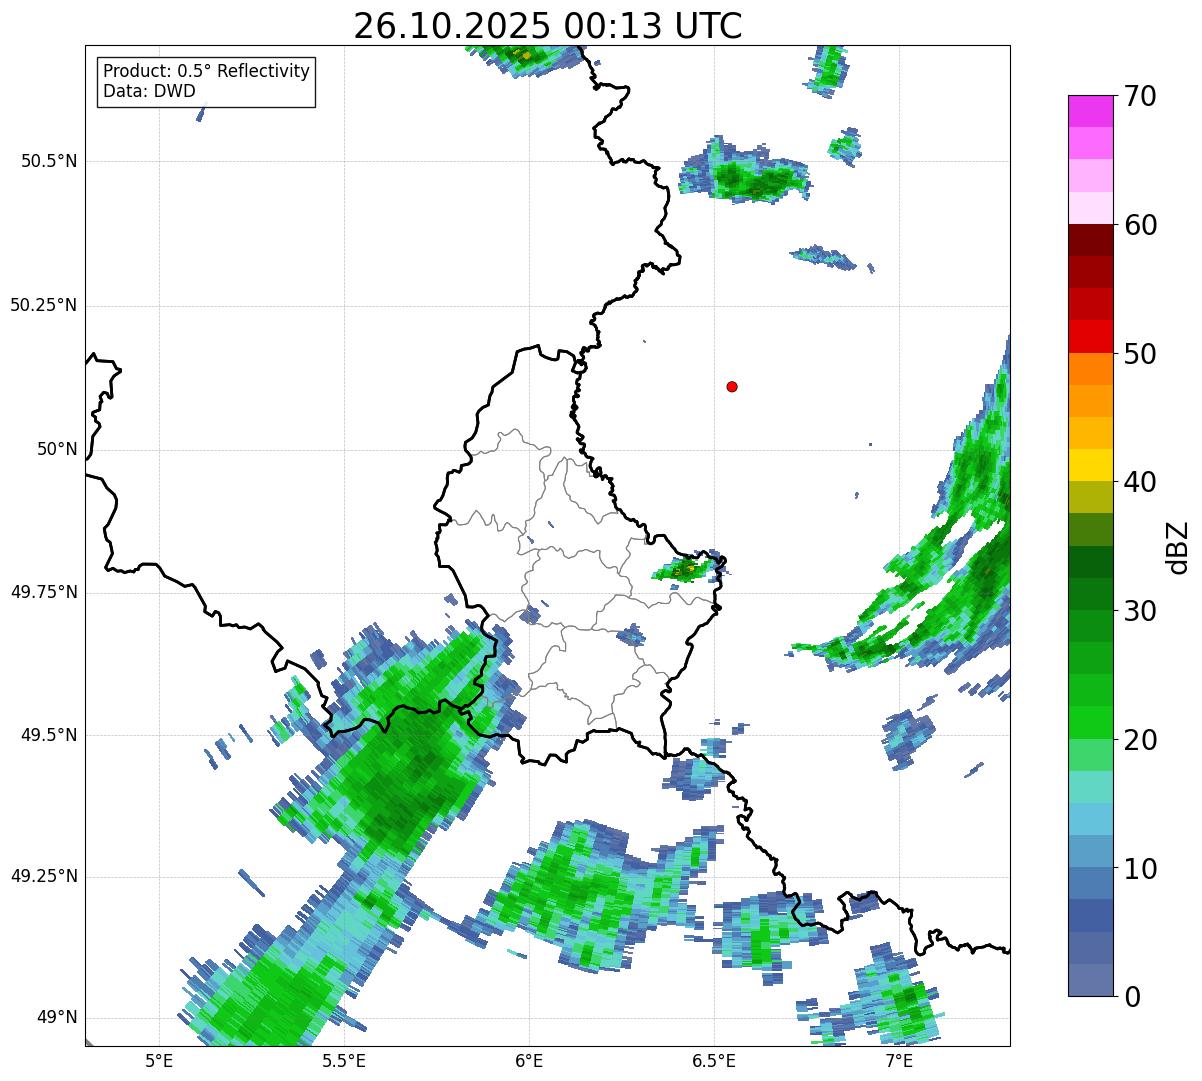The width and height of the screenshot is (1202, 1081).
Task: Click the 50°N latitude label
Action: point(57,449)
